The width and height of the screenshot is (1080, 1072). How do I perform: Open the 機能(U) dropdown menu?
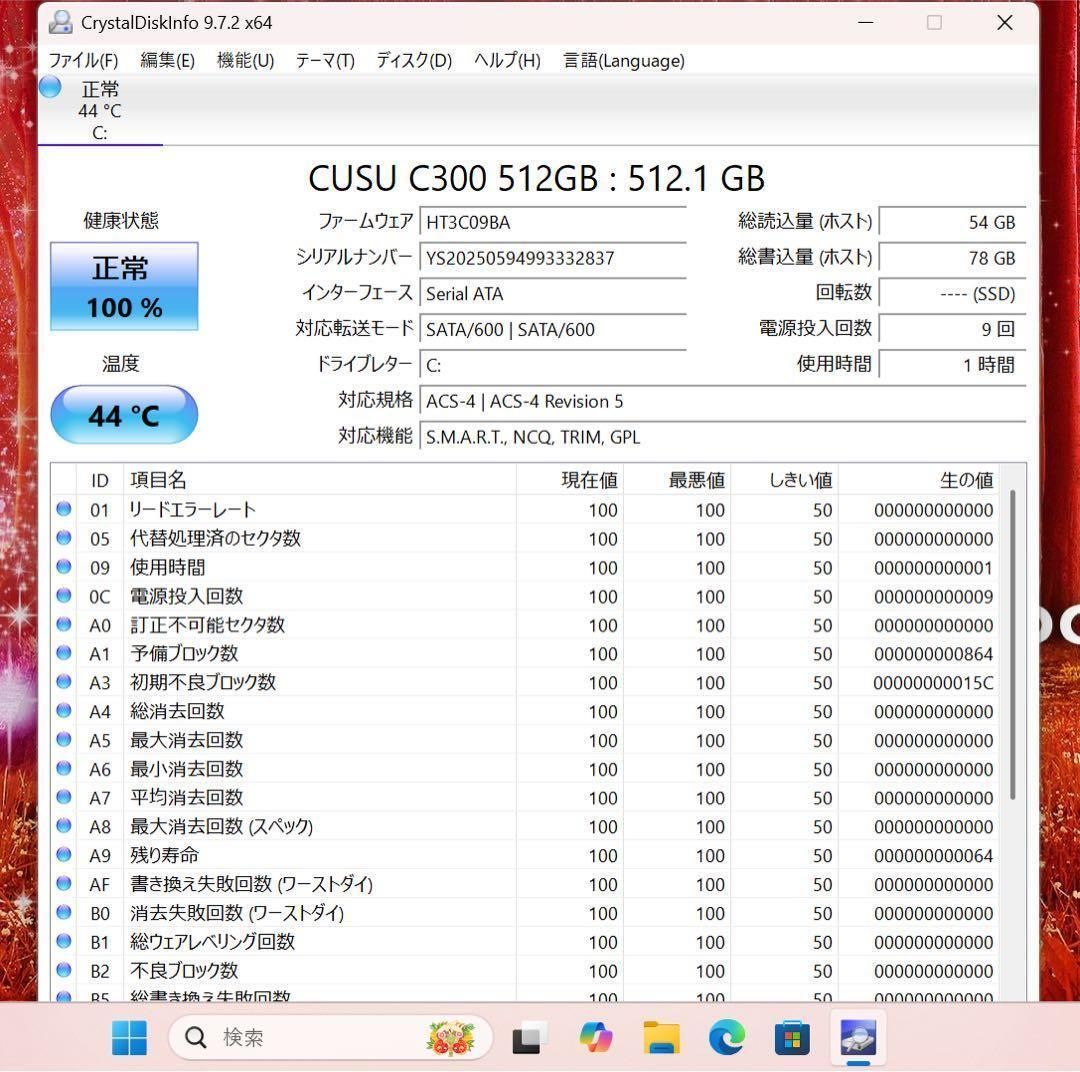point(244,60)
